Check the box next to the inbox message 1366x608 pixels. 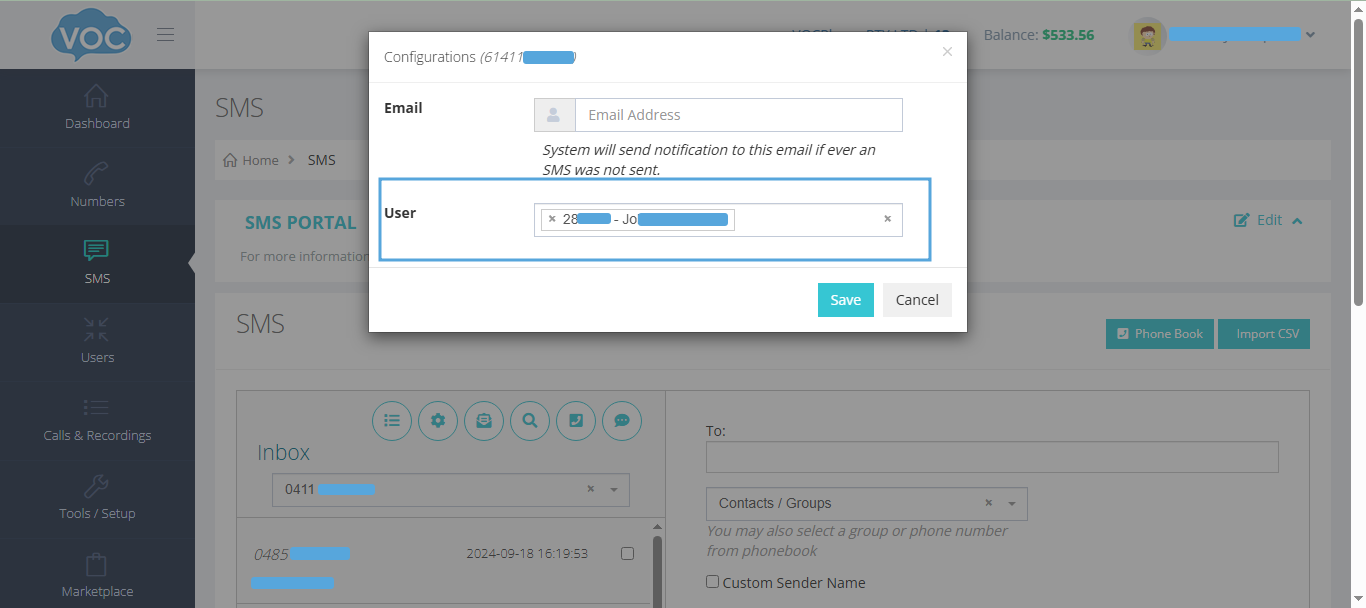(x=627, y=552)
